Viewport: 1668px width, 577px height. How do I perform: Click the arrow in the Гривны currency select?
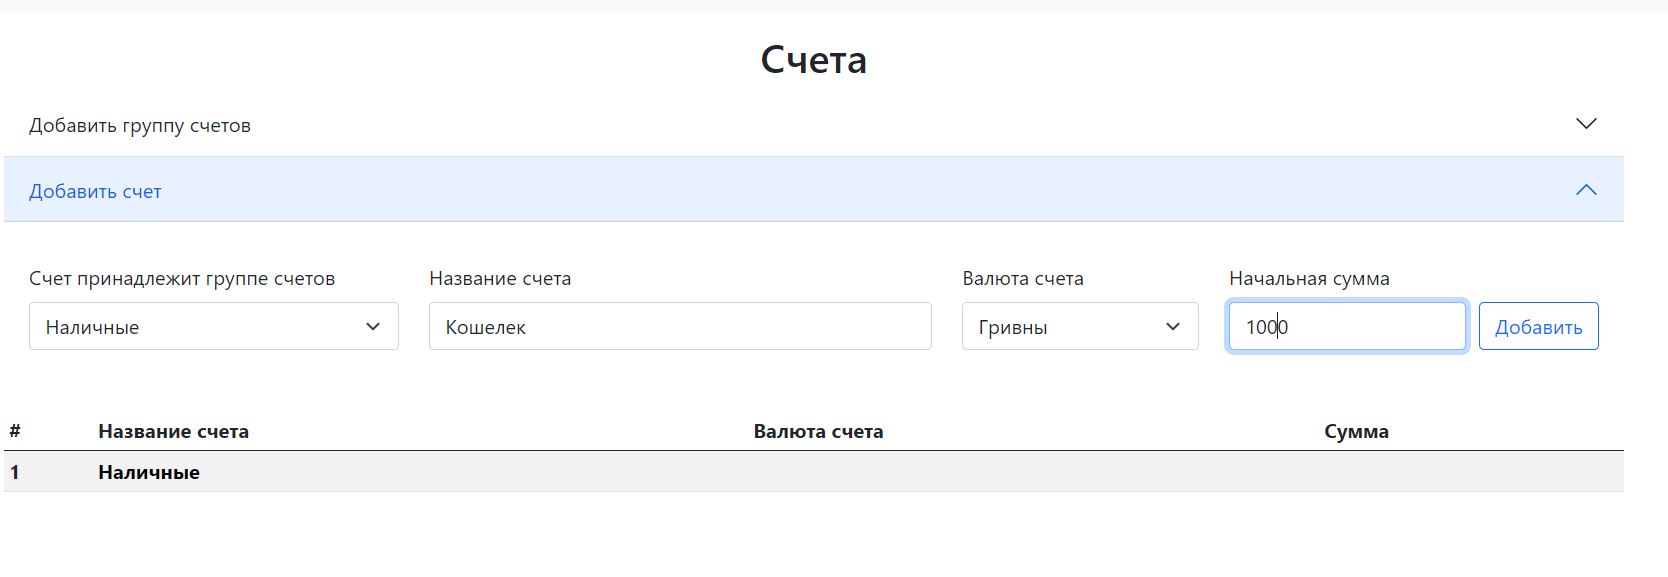click(x=1173, y=327)
